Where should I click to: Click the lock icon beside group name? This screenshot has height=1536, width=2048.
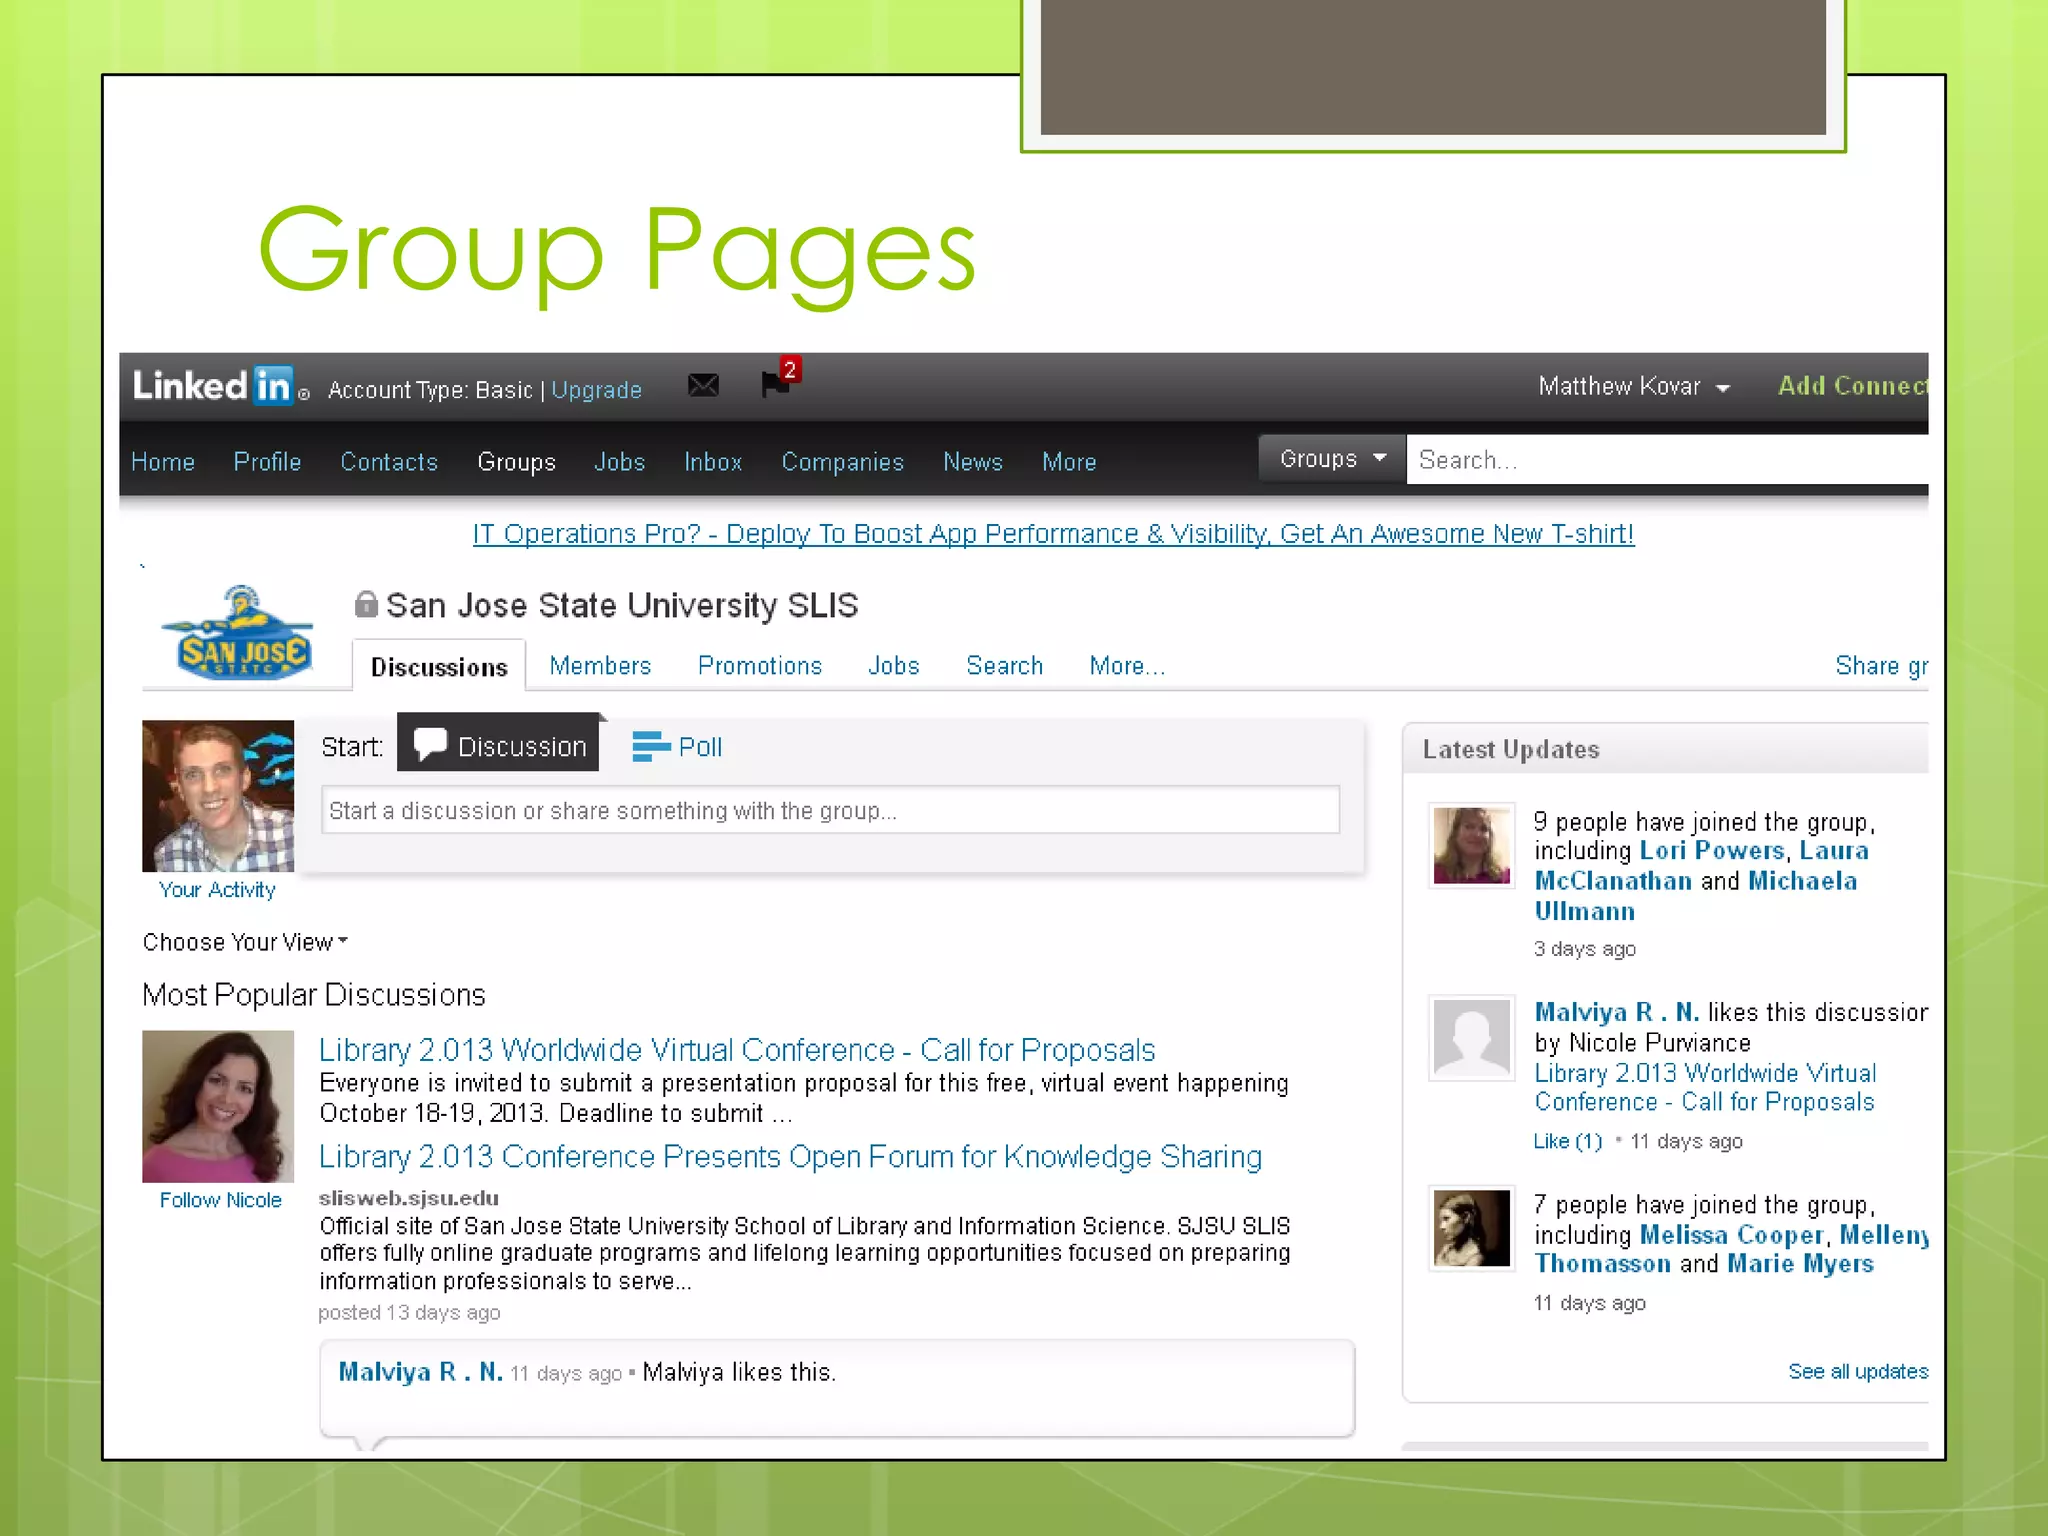pos(366,604)
